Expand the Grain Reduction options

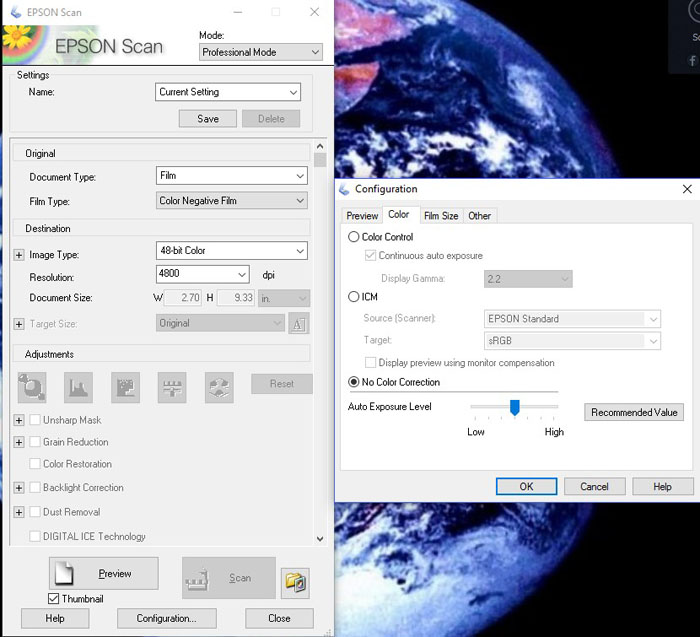(19, 442)
